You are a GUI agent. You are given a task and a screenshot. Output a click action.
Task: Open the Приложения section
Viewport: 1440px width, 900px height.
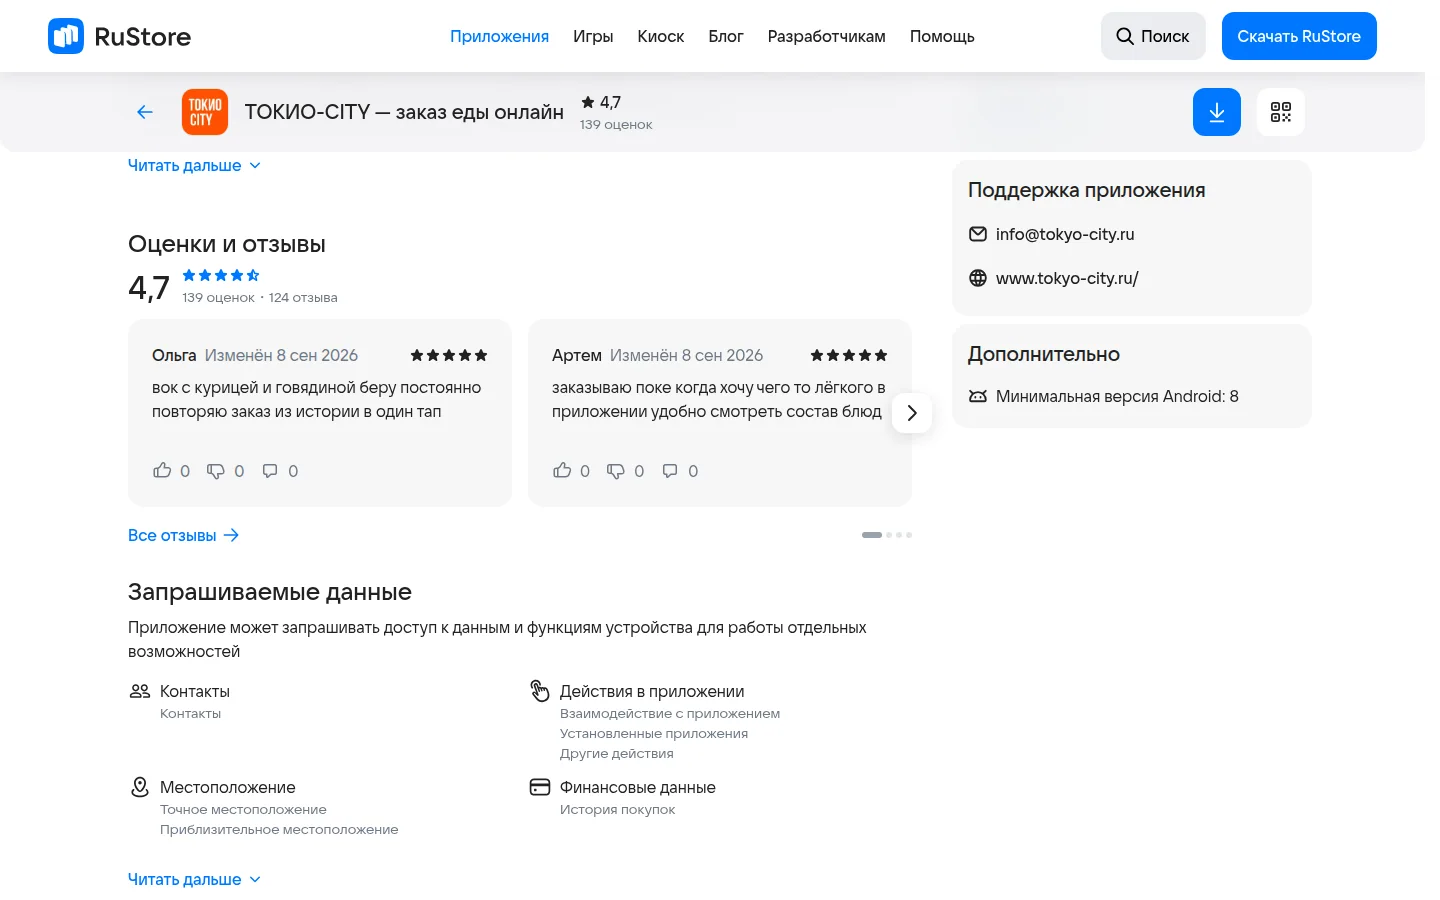(x=499, y=36)
